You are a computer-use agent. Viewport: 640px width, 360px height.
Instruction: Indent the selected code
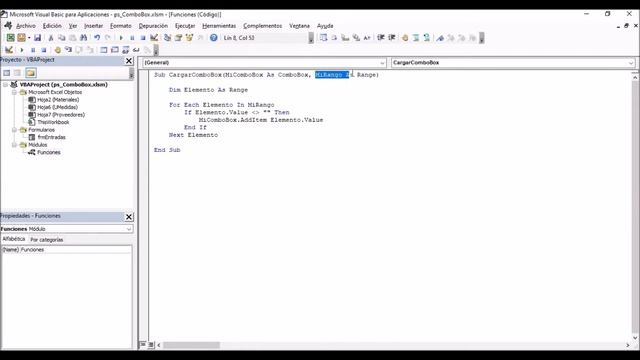381,38
